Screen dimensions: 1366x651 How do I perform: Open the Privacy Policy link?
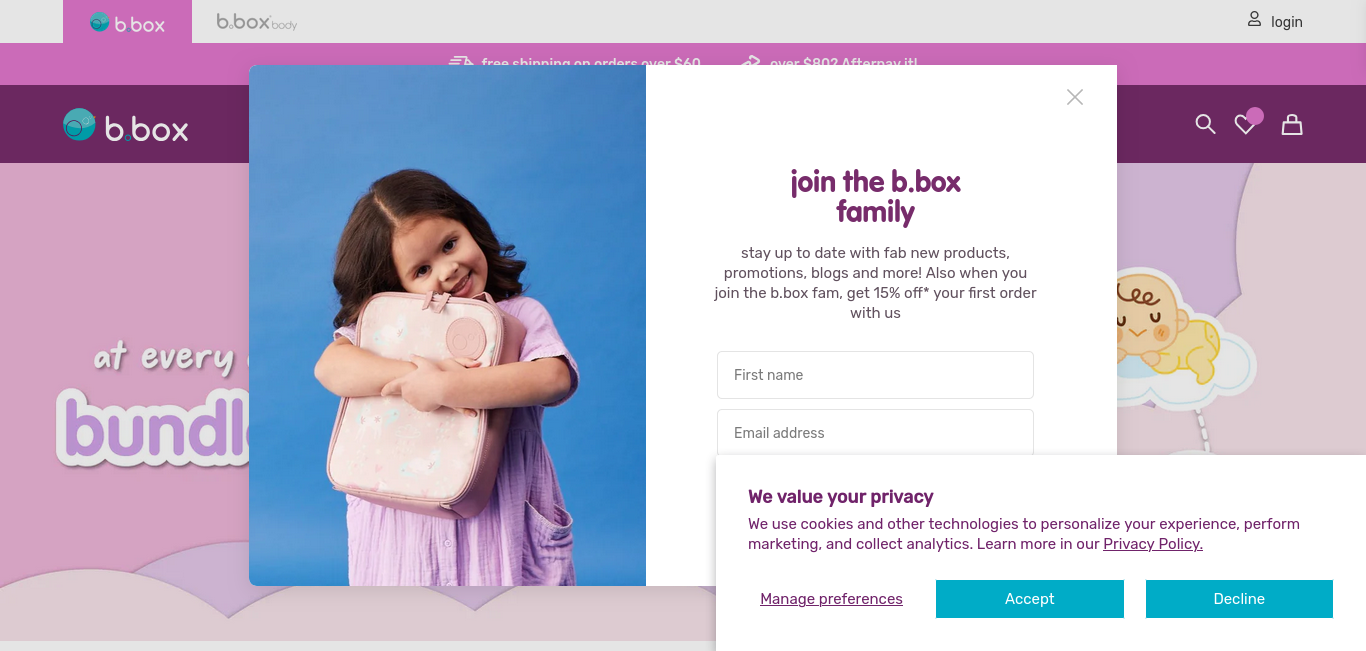(1153, 544)
